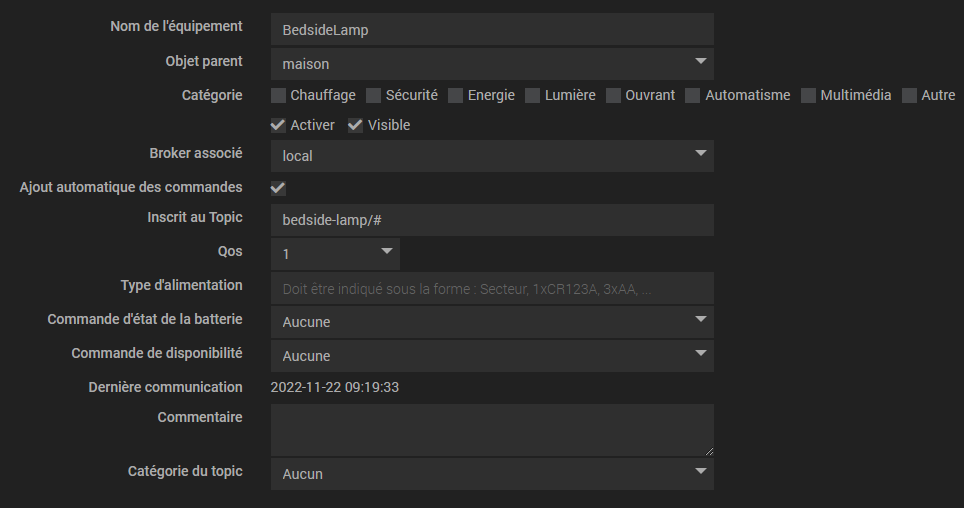Viewport: 964px width, 508px height.
Task: Open Commande d'état de la batterie dropdown
Action: pos(492,322)
